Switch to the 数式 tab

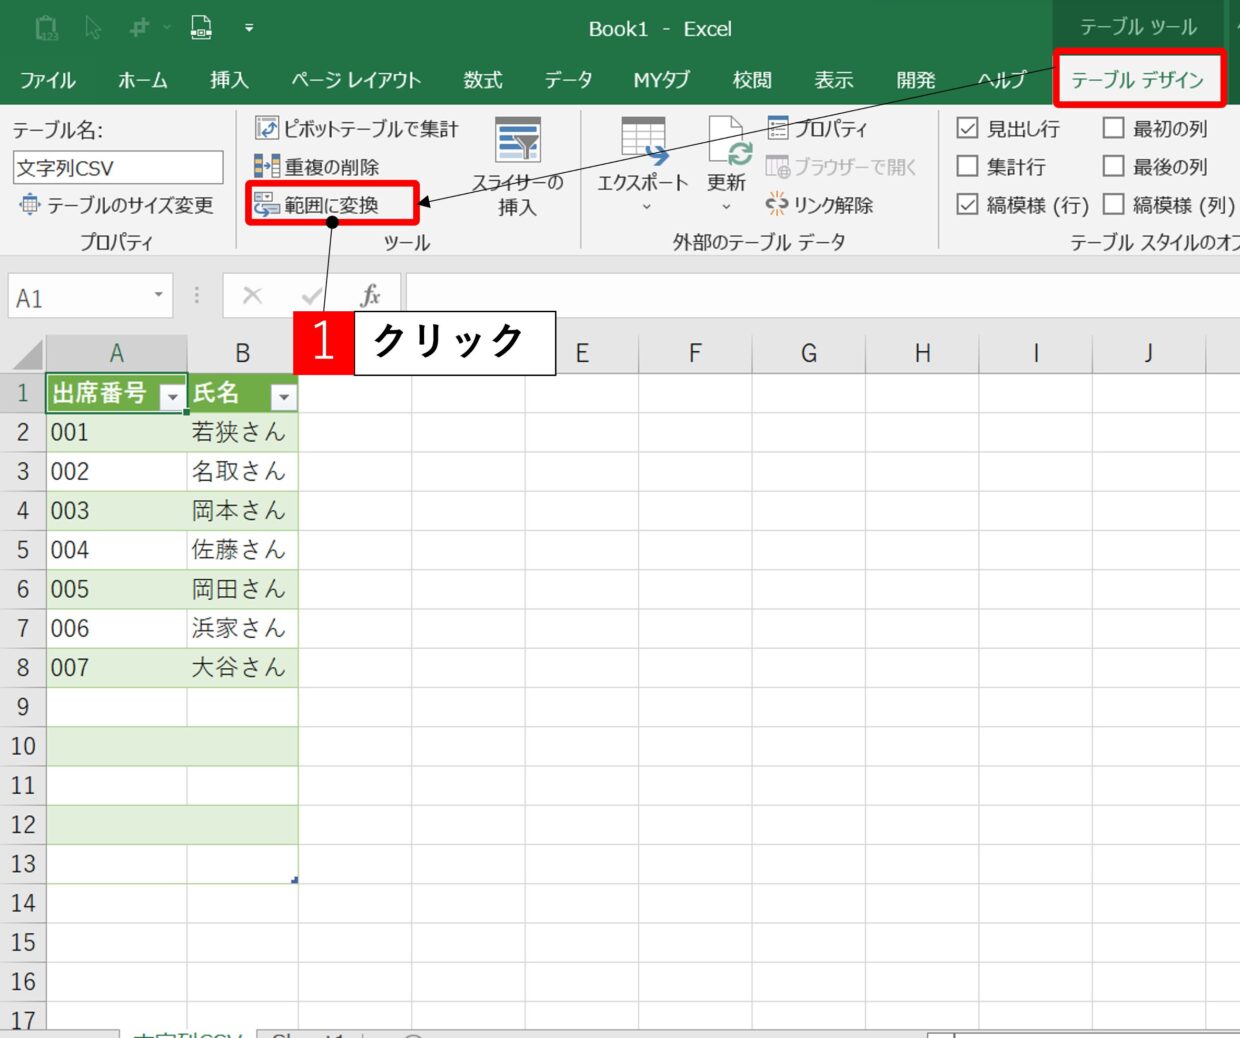(x=483, y=80)
